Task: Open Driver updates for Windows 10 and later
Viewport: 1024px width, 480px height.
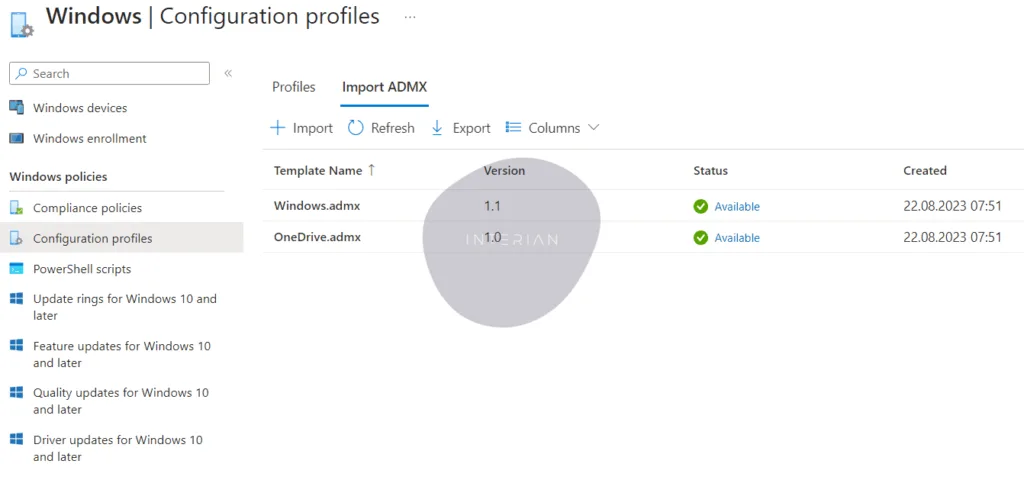Action: [118, 448]
